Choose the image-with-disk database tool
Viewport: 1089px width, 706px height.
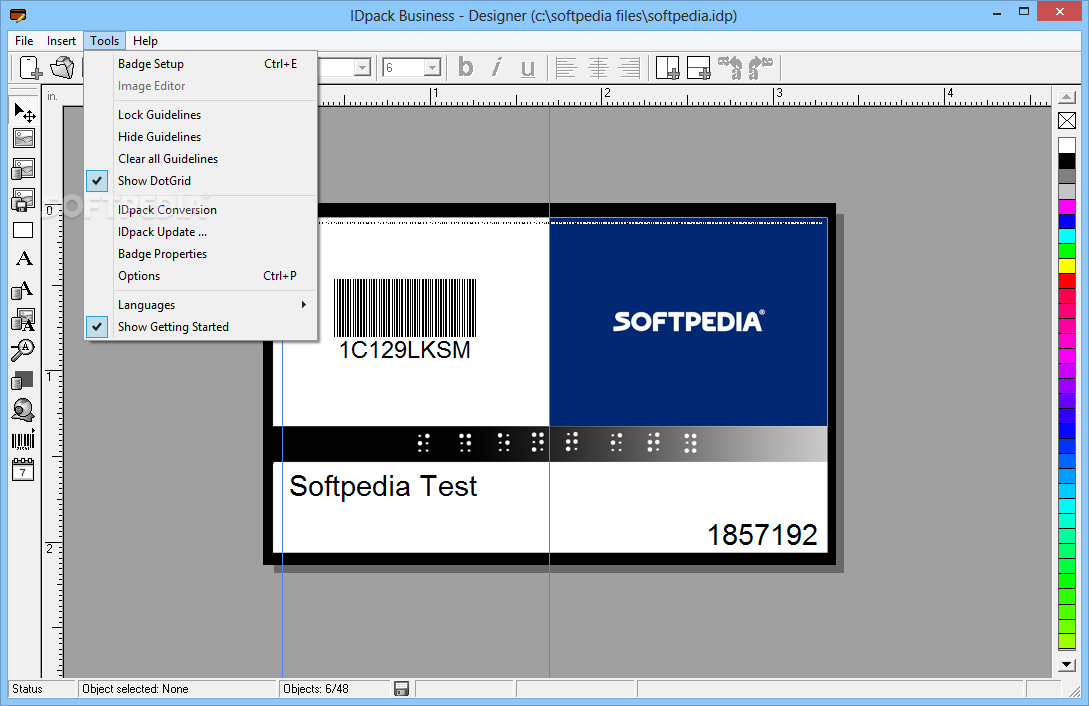[24, 200]
